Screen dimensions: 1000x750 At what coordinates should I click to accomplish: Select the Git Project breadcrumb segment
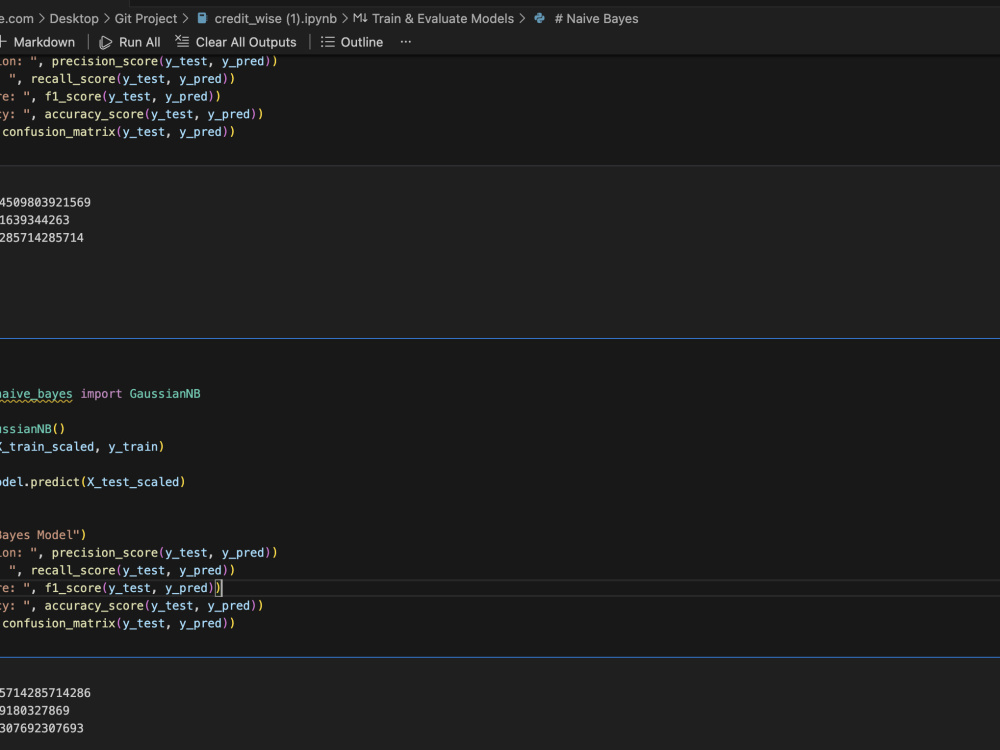(145, 18)
